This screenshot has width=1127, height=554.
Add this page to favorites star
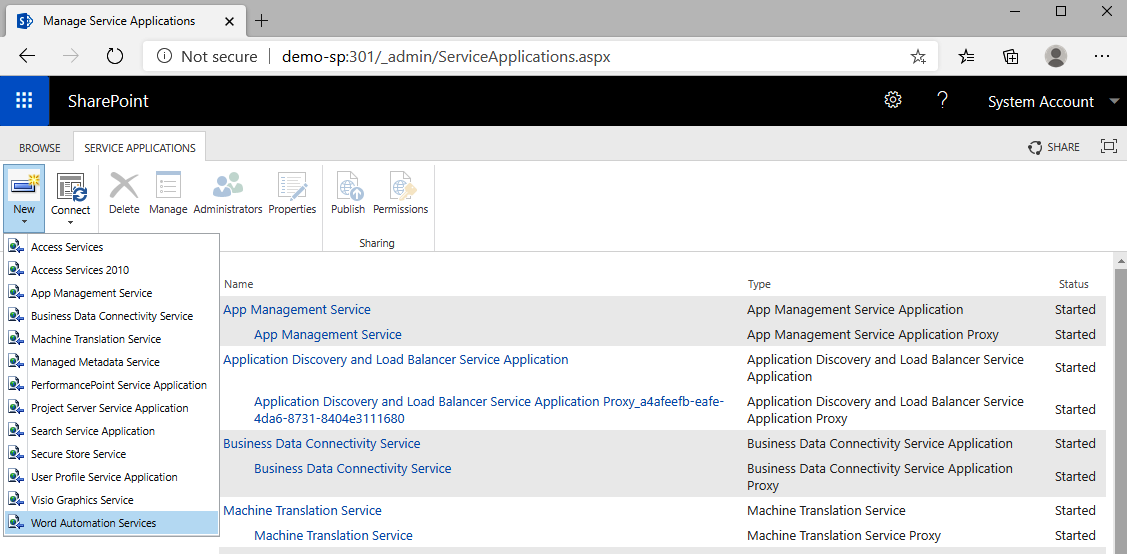tap(918, 57)
